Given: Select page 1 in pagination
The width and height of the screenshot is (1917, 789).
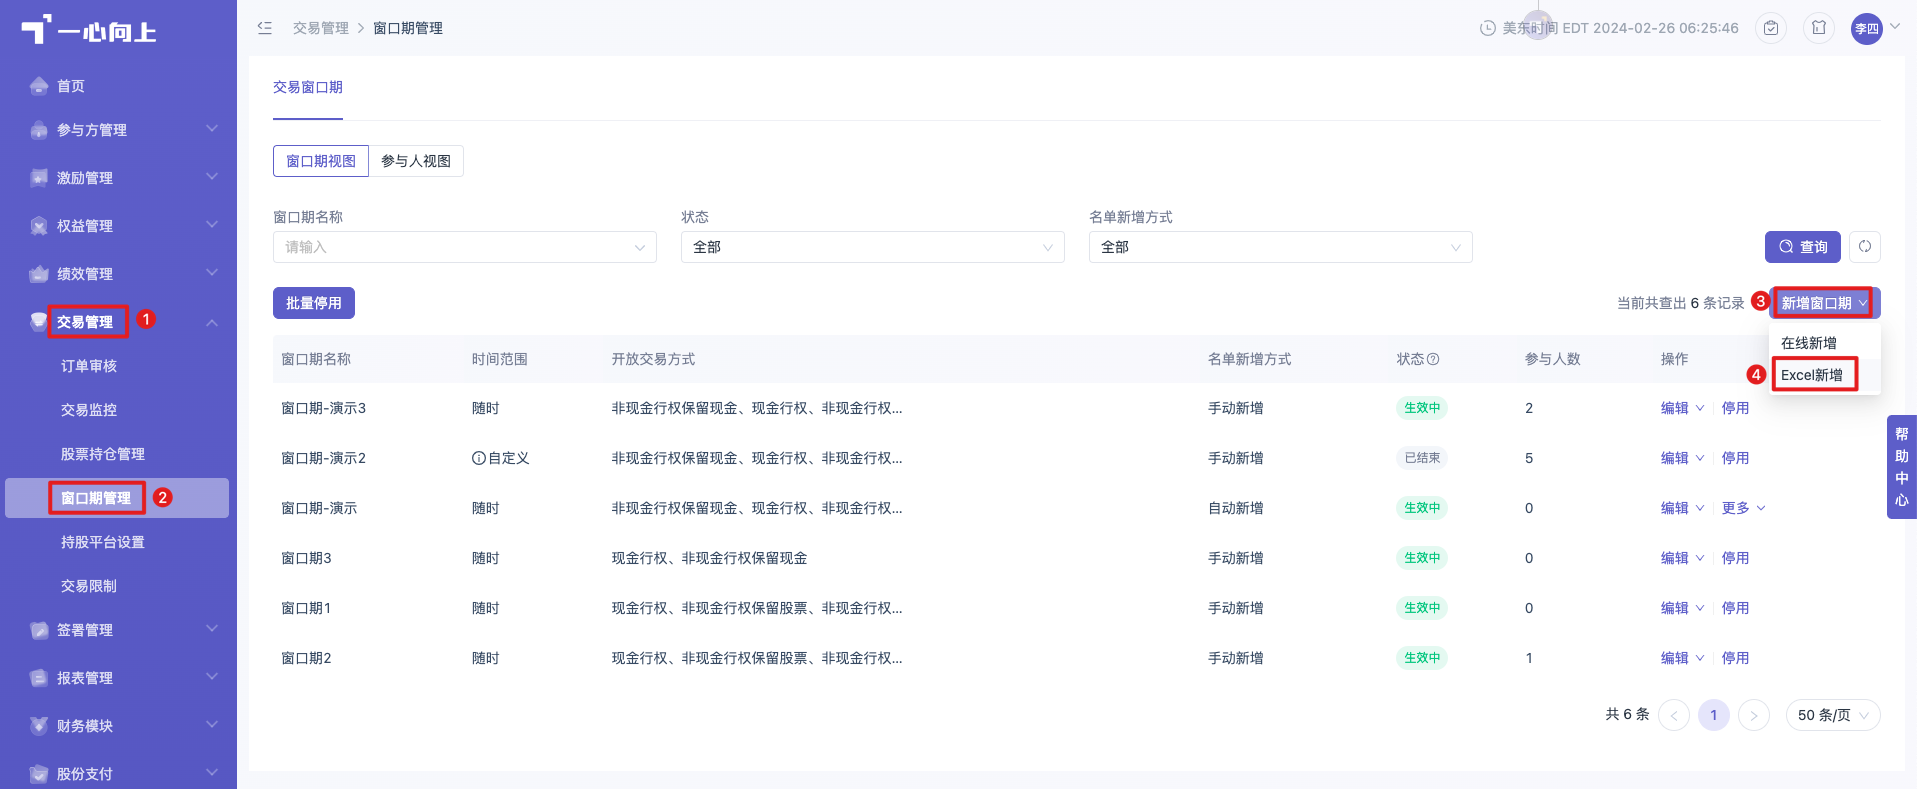Looking at the screenshot, I should [x=1714, y=715].
